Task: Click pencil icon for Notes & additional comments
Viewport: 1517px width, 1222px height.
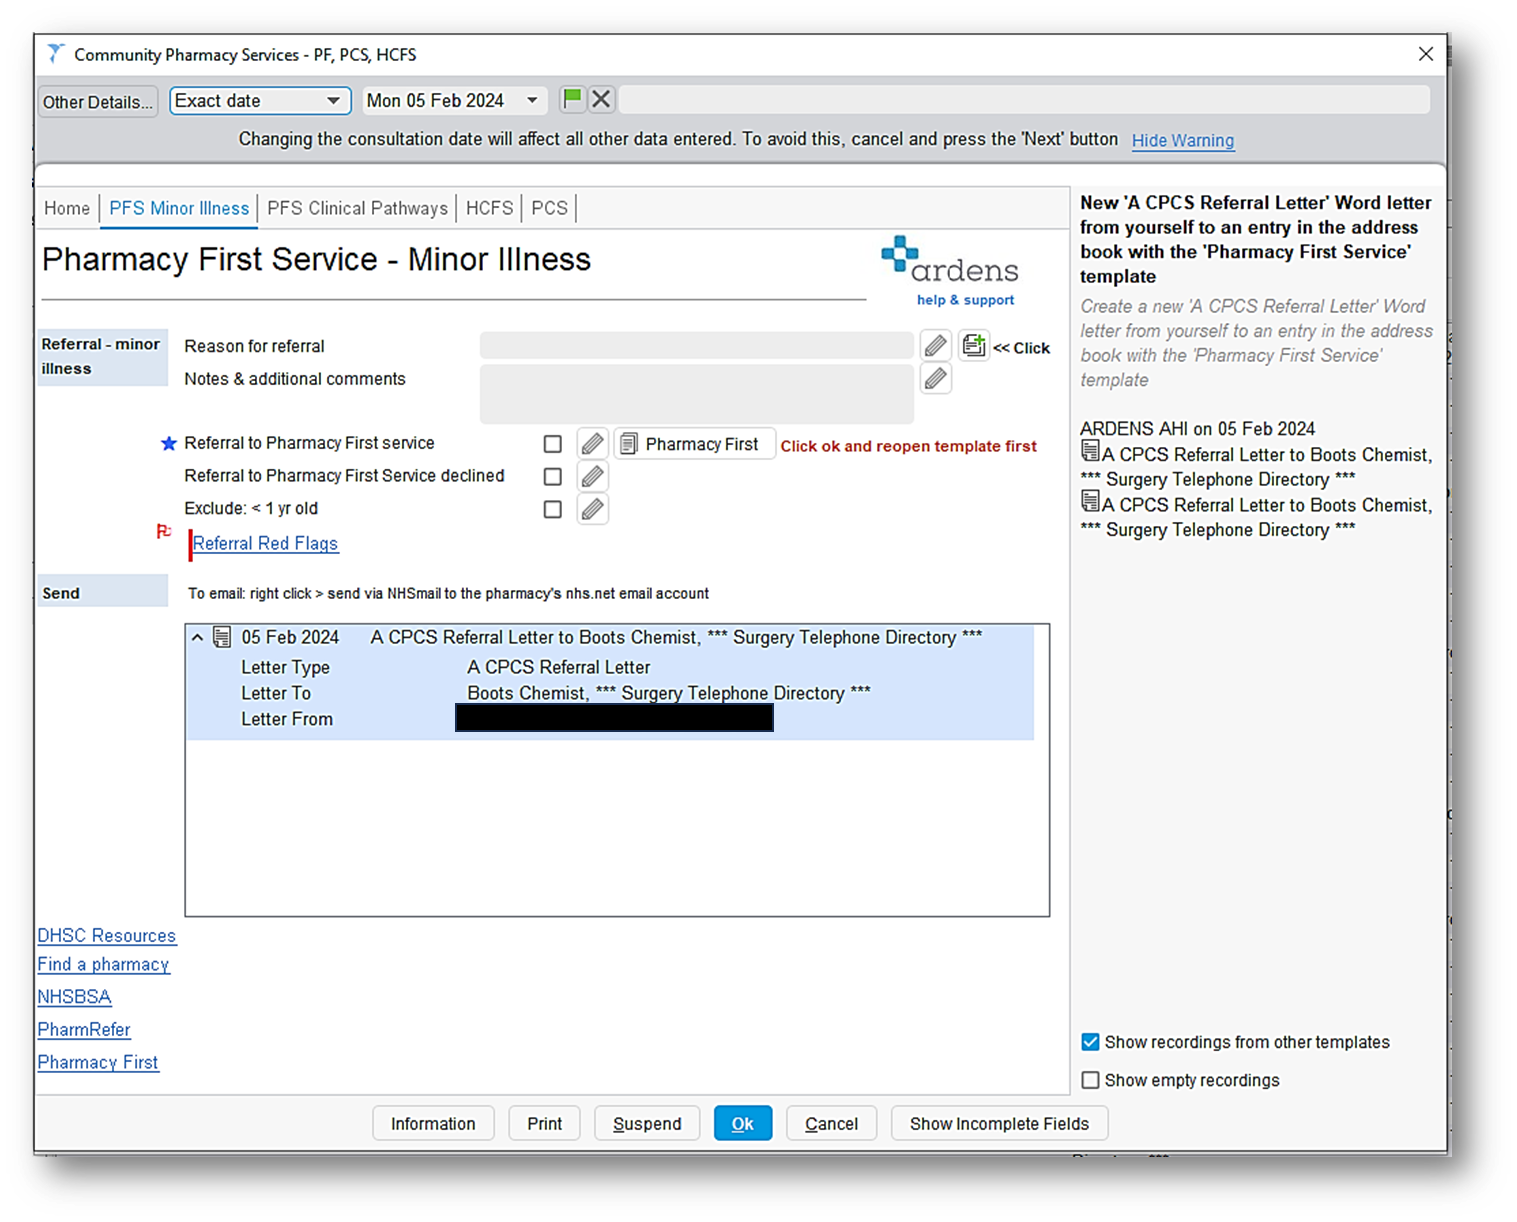Action: [x=935, y=379]
